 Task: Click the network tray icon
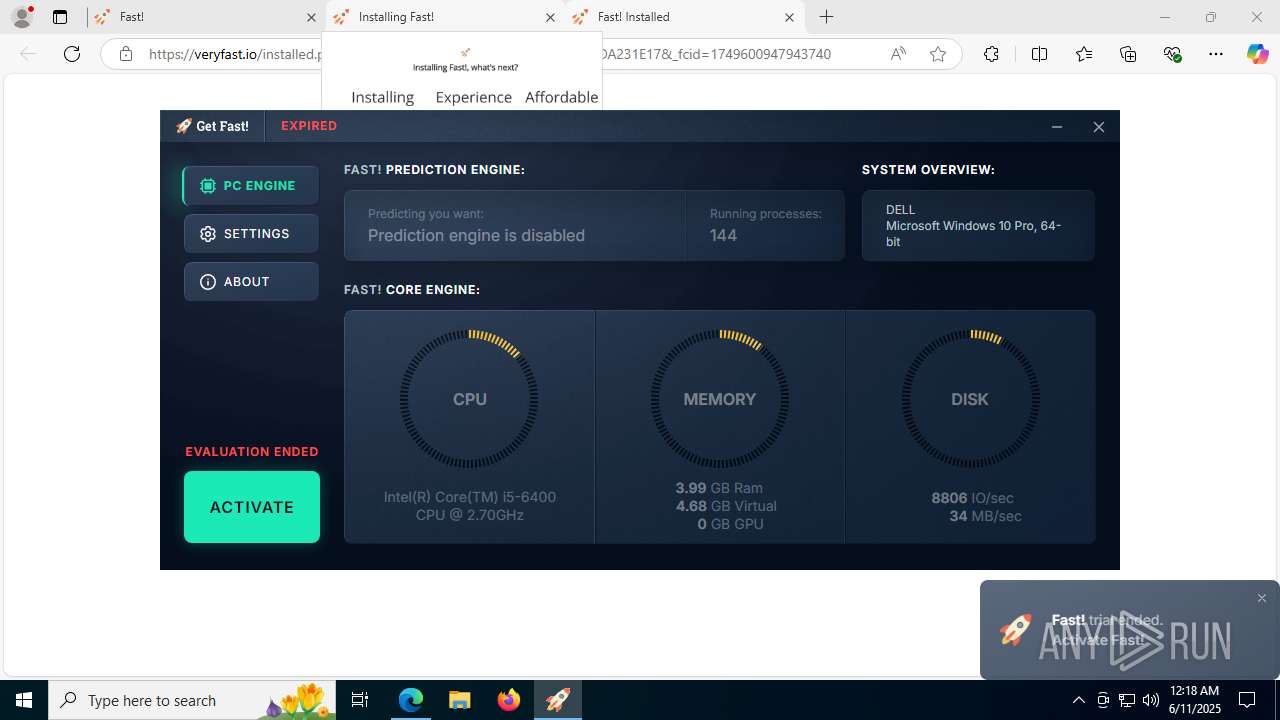click(x=1127, y=700)
